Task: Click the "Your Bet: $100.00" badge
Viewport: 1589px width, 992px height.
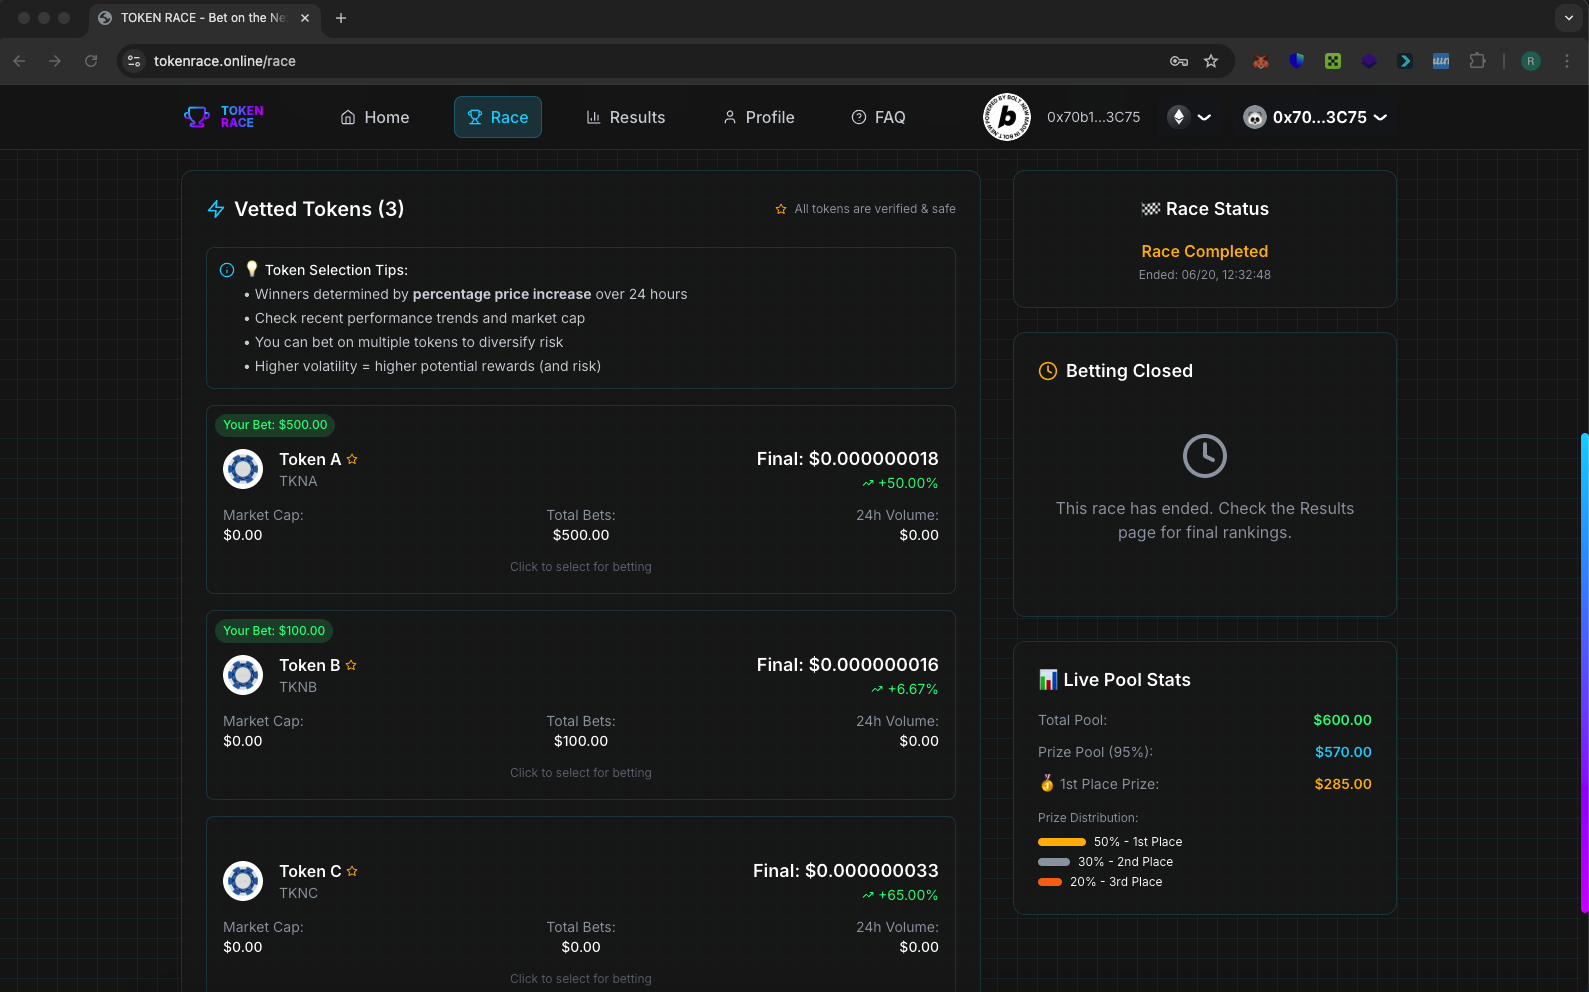Action: (x=274, y=631)
